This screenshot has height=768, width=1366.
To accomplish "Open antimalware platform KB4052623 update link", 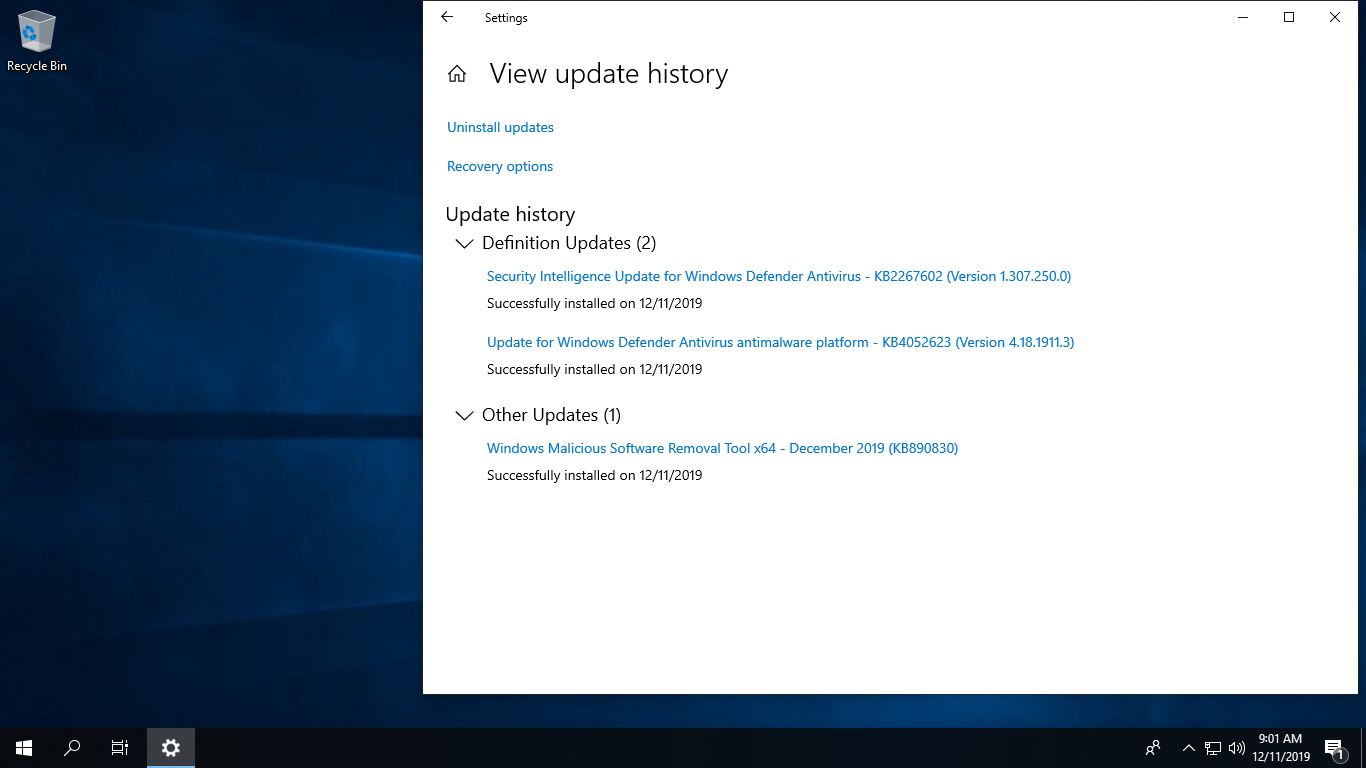I will pyautogui.click(x=780, y=342).
